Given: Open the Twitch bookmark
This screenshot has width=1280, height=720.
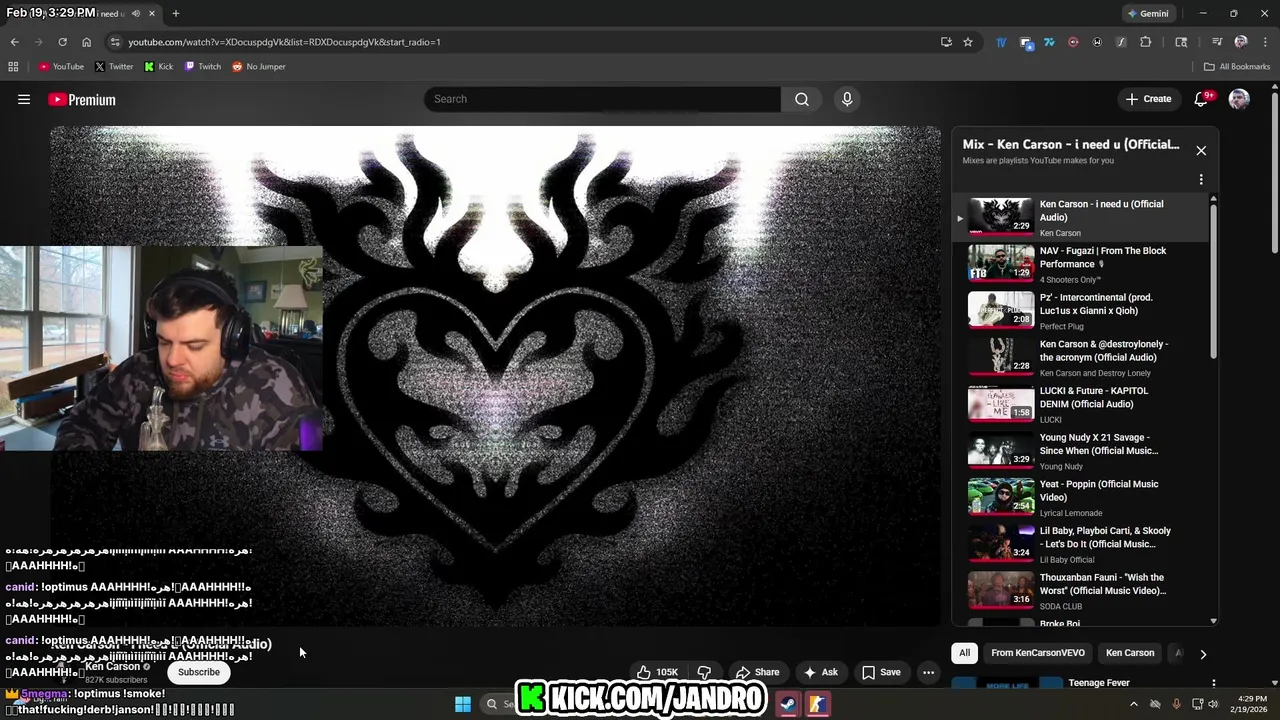Looking at the screenshot, I should (x=203, y=67).
